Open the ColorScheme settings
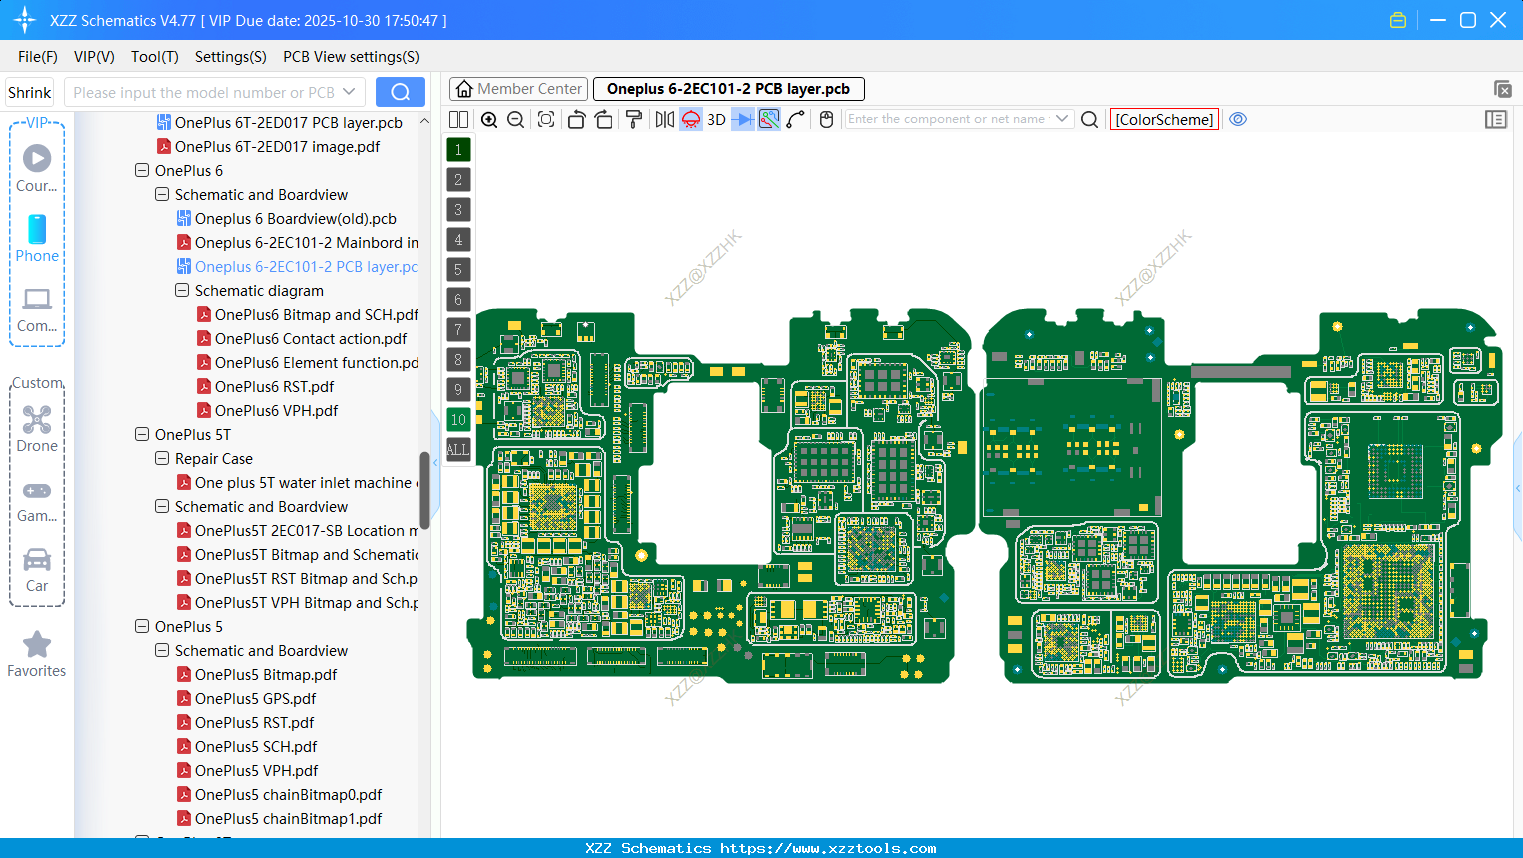Viewport: 1523px width, 858px height. point(1163,119)
